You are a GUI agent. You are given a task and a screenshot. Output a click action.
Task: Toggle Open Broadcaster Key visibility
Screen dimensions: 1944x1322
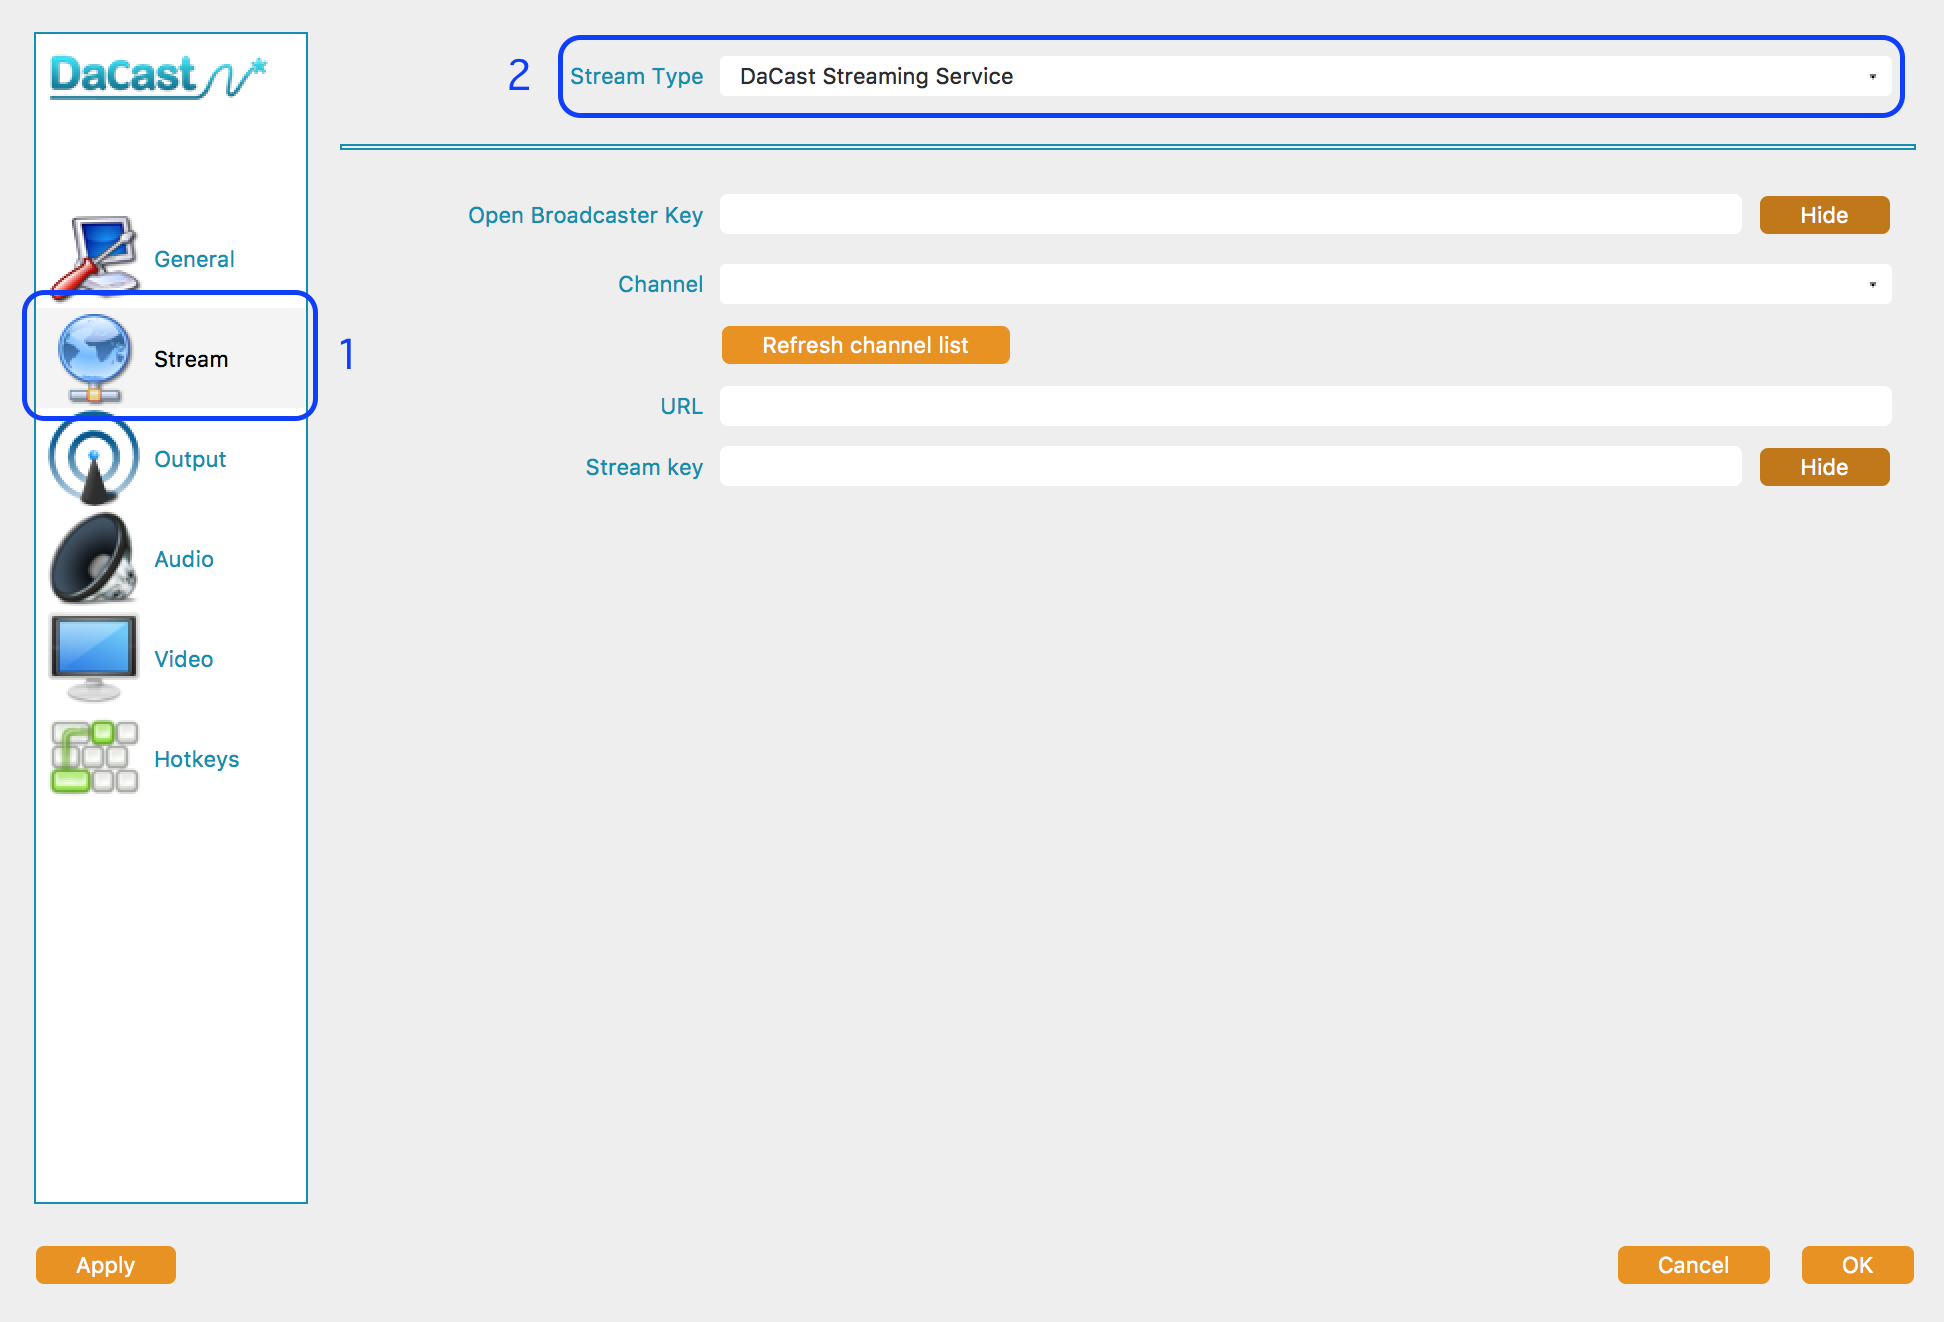tap(1826, 215)
